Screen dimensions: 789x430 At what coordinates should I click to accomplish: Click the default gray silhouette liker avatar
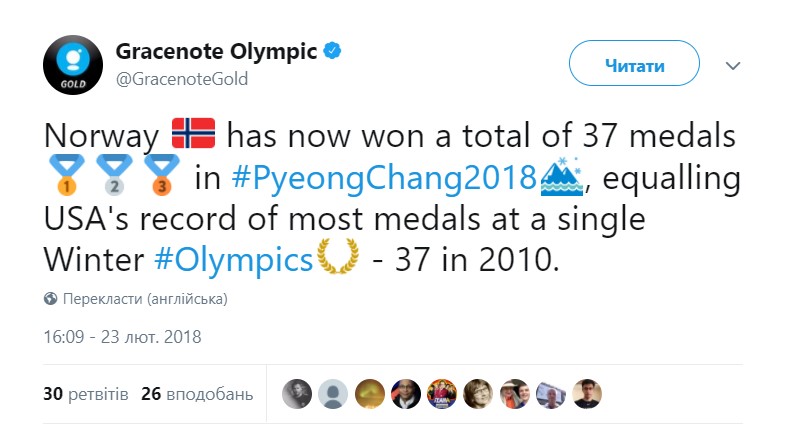coord(332,395)
